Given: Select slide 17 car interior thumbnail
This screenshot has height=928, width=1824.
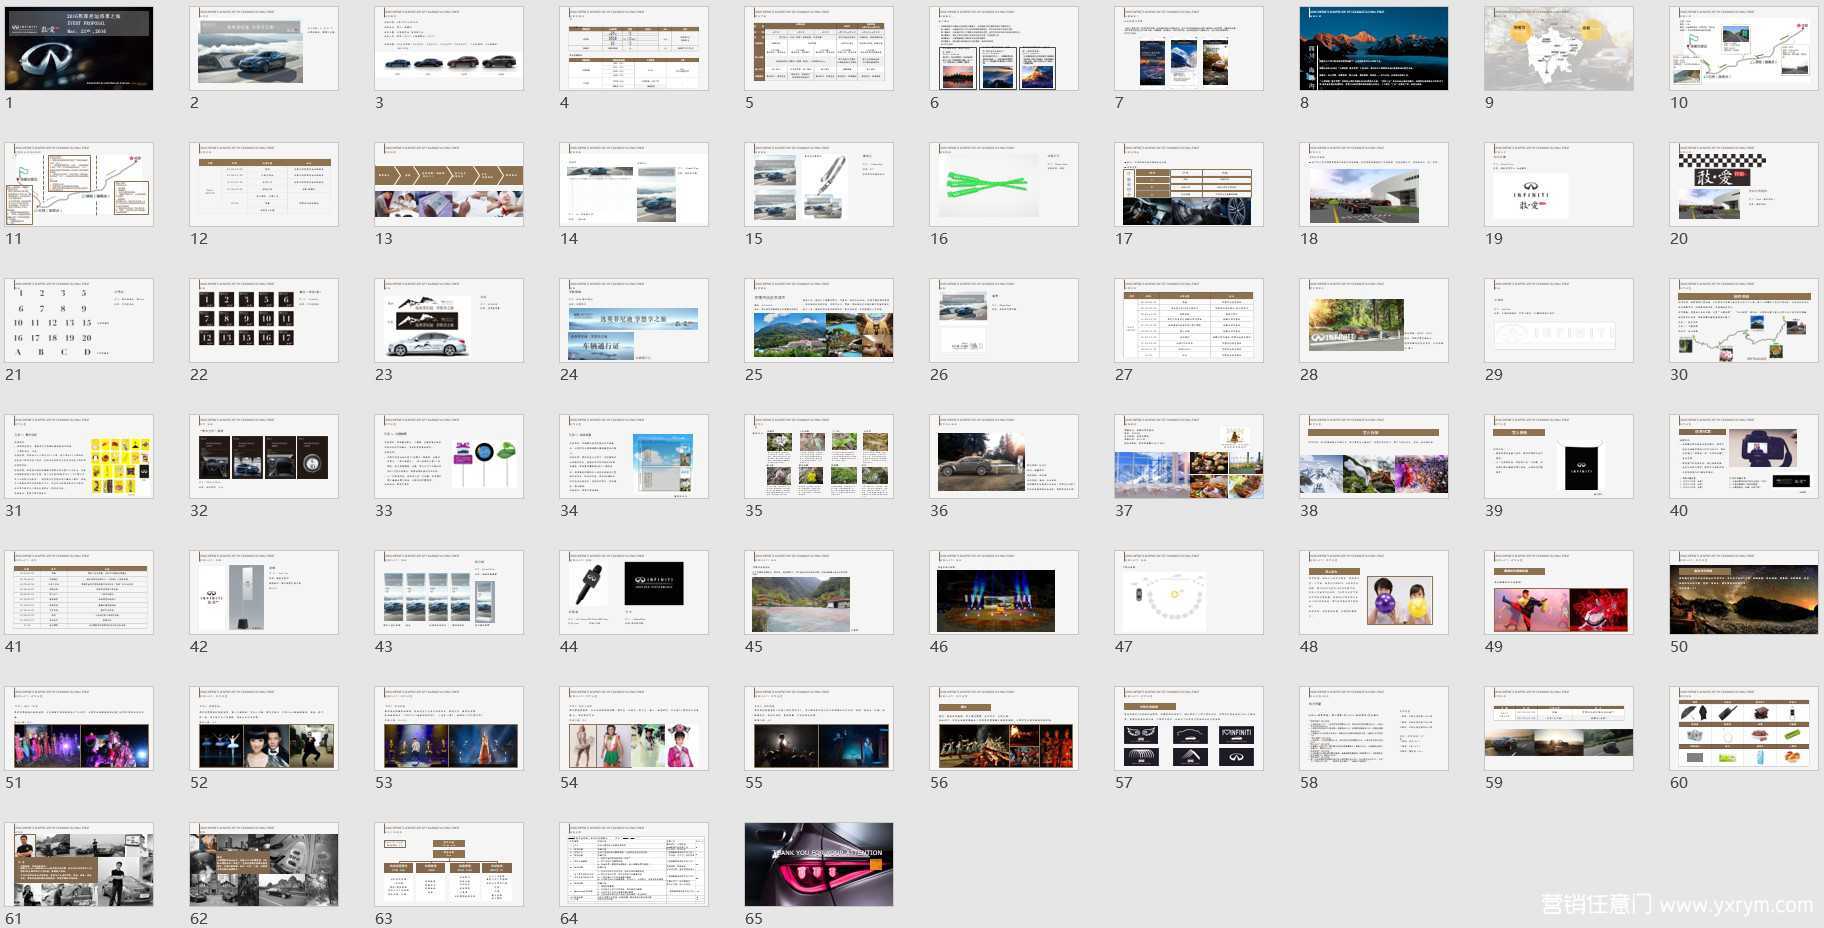Looking at the screenshot, I should [1189, 185].
